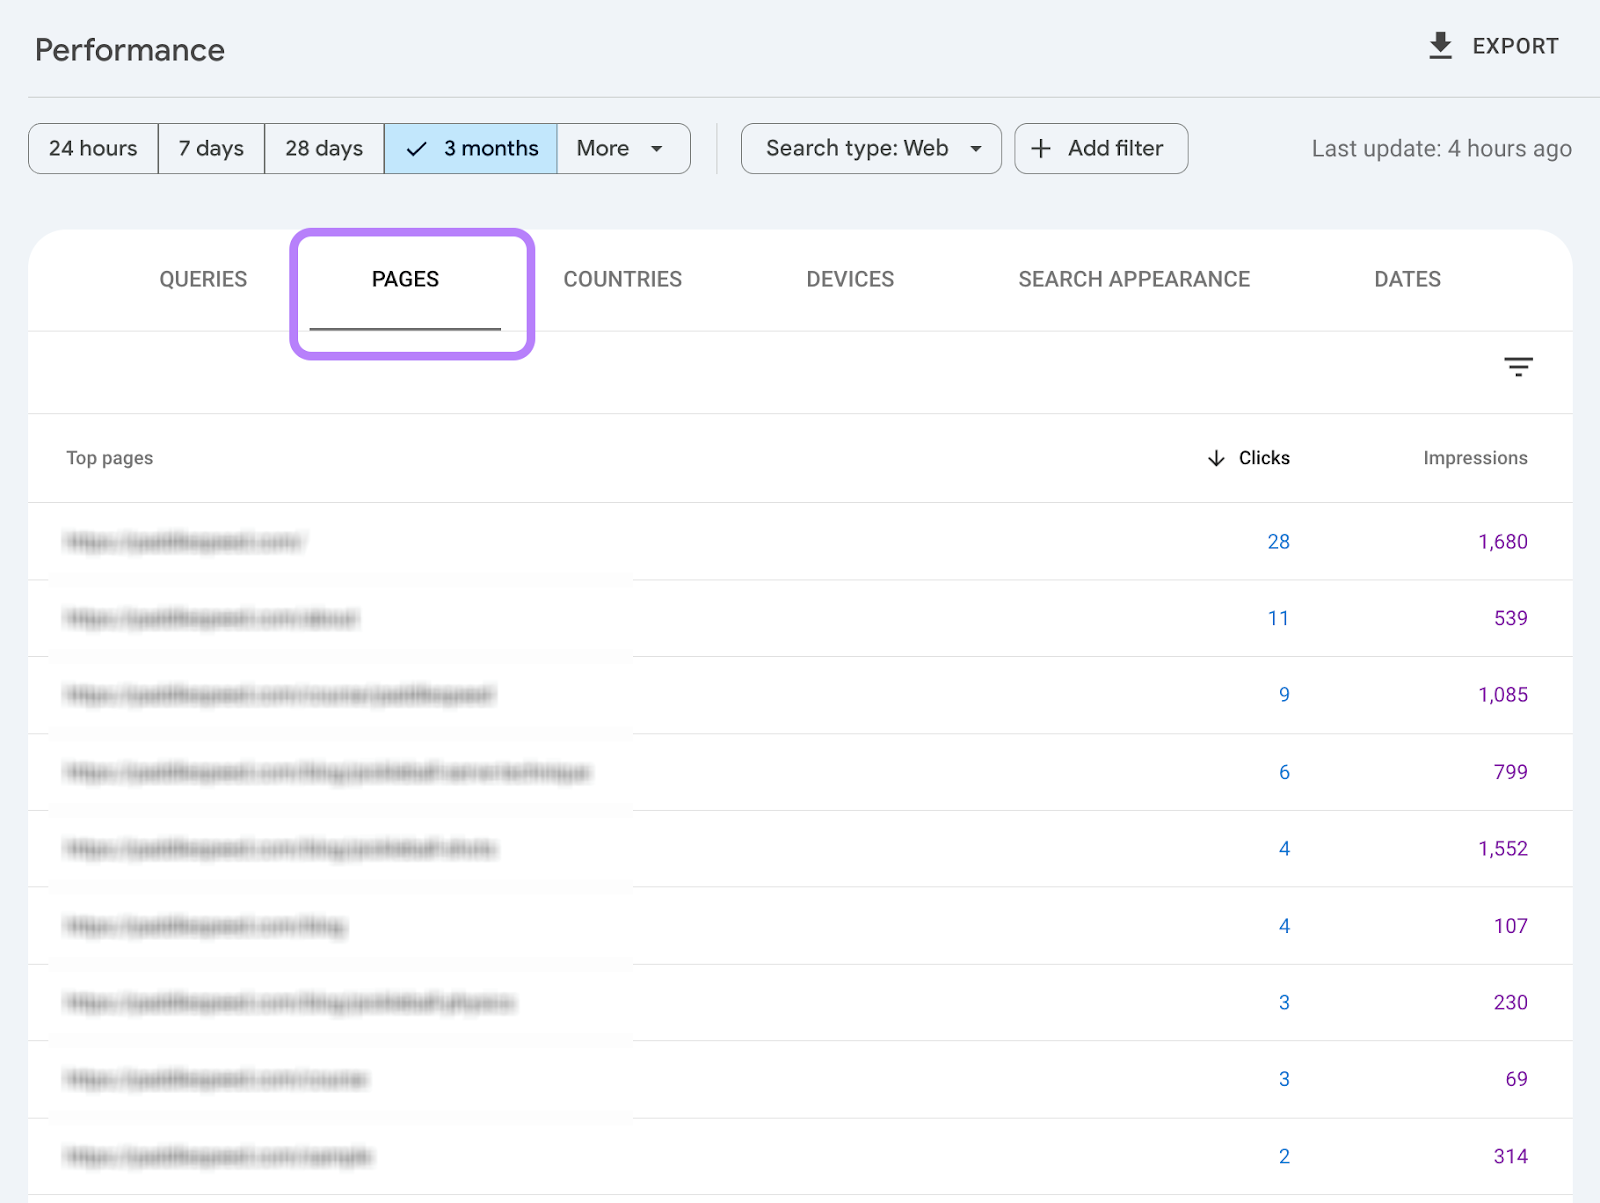1600x1203 pixels.
Task: Click the chevron on the More button
Action: point(655,148)
